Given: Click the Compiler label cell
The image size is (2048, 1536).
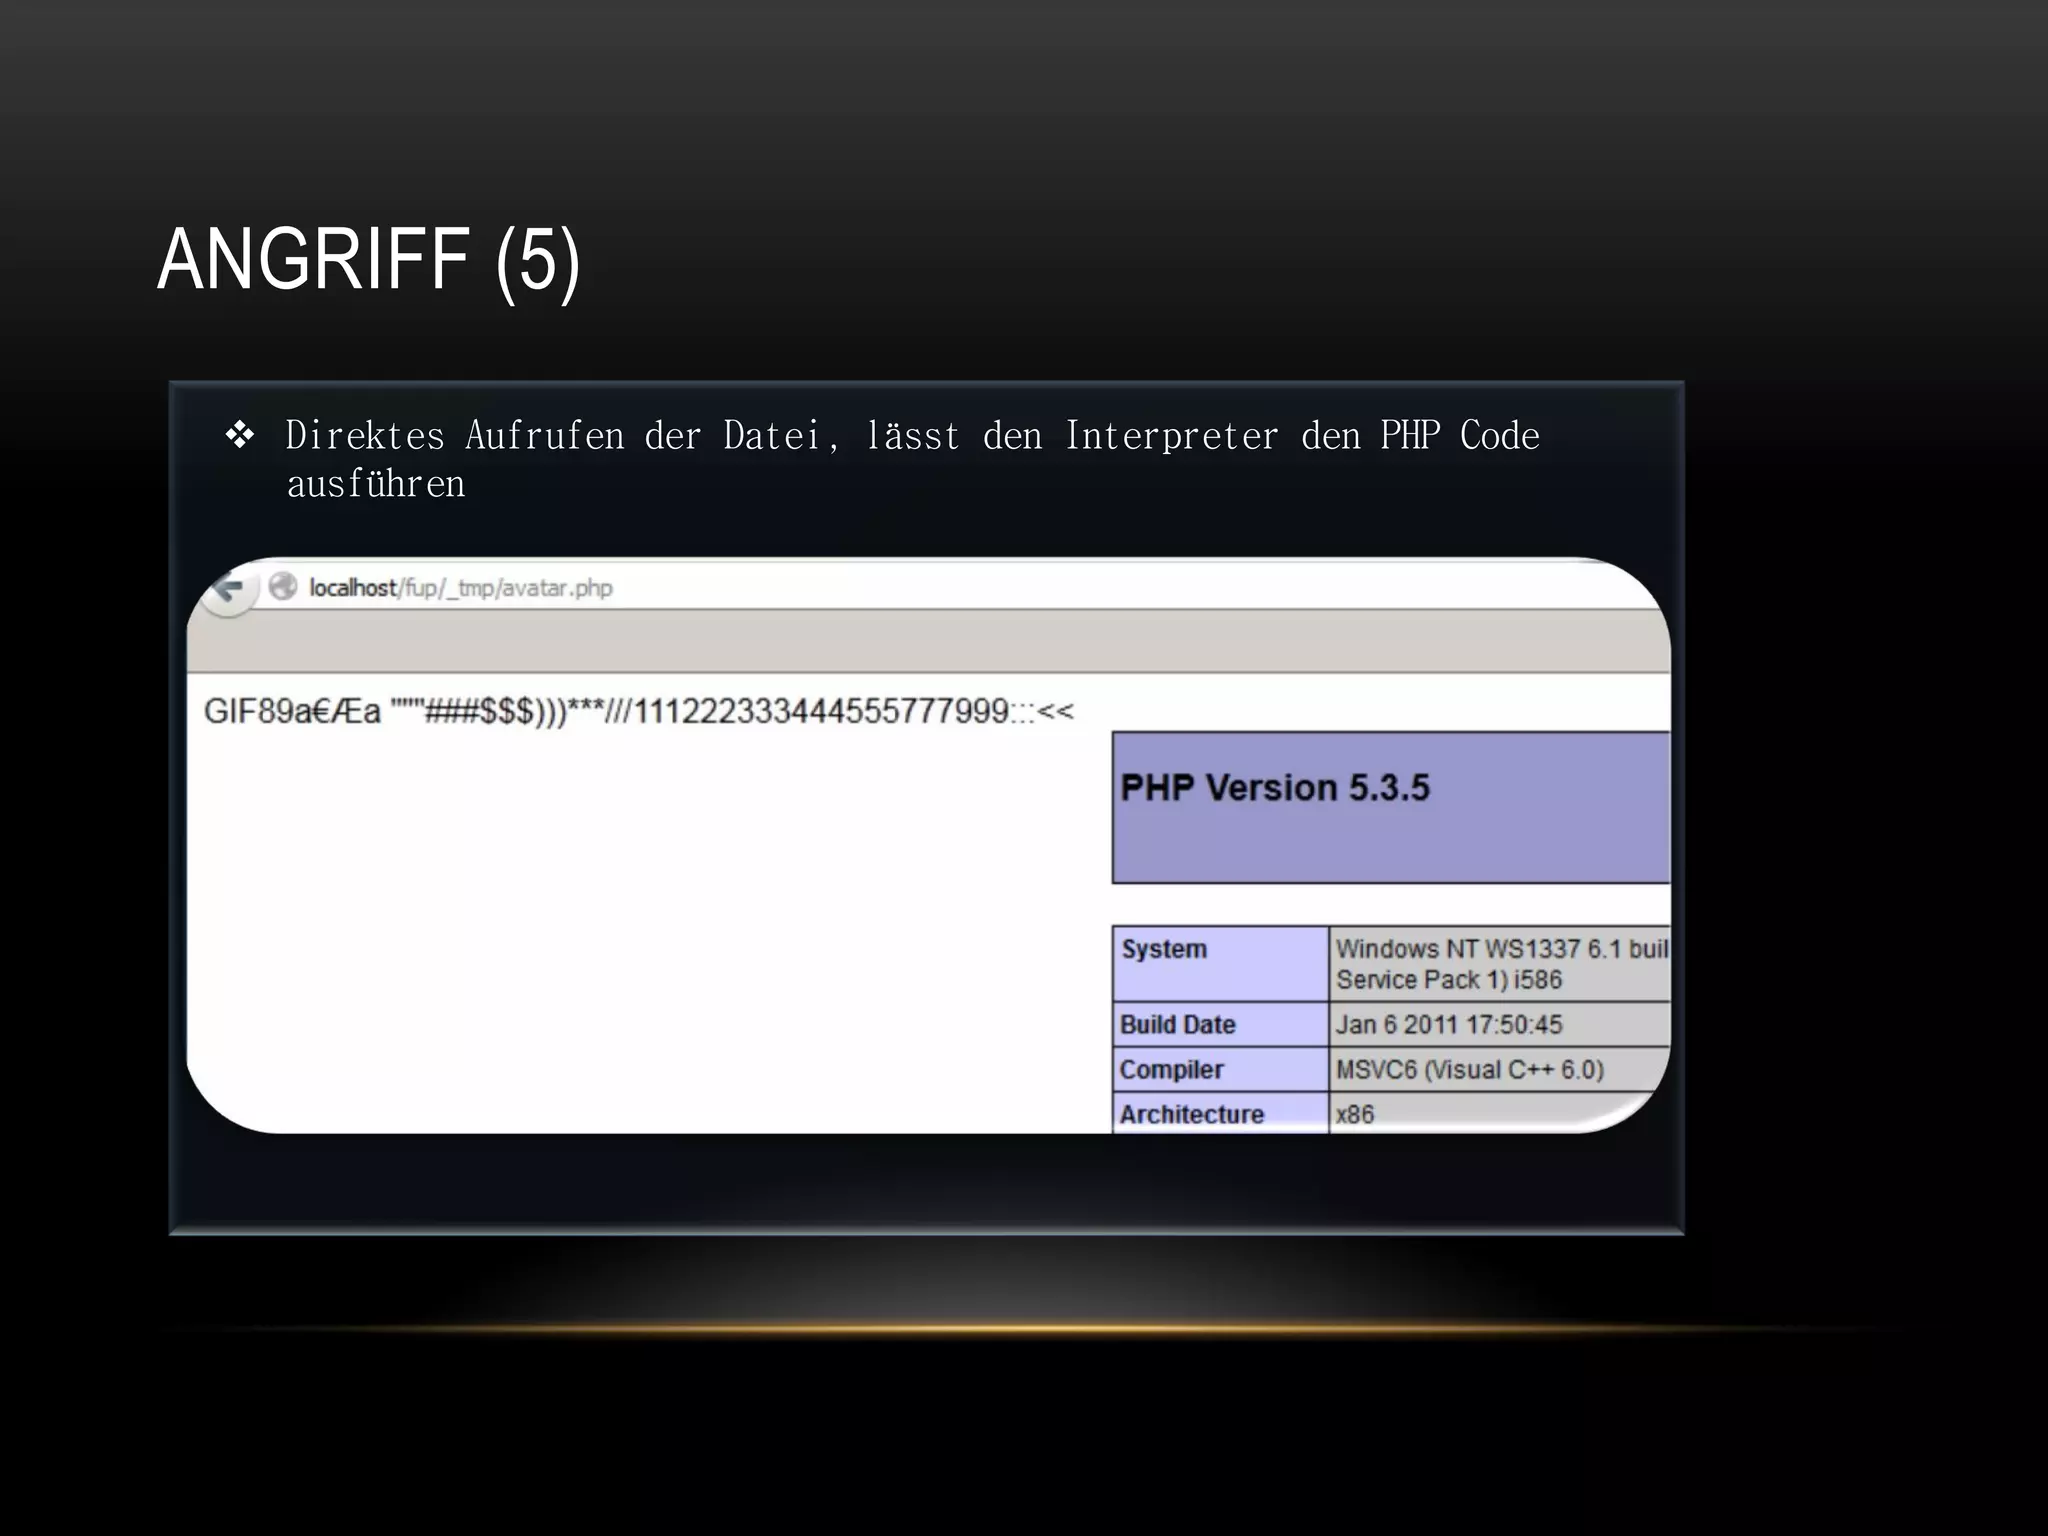Looking at the screenshot, I should pyautogui.click(x=1220, y=1069).
